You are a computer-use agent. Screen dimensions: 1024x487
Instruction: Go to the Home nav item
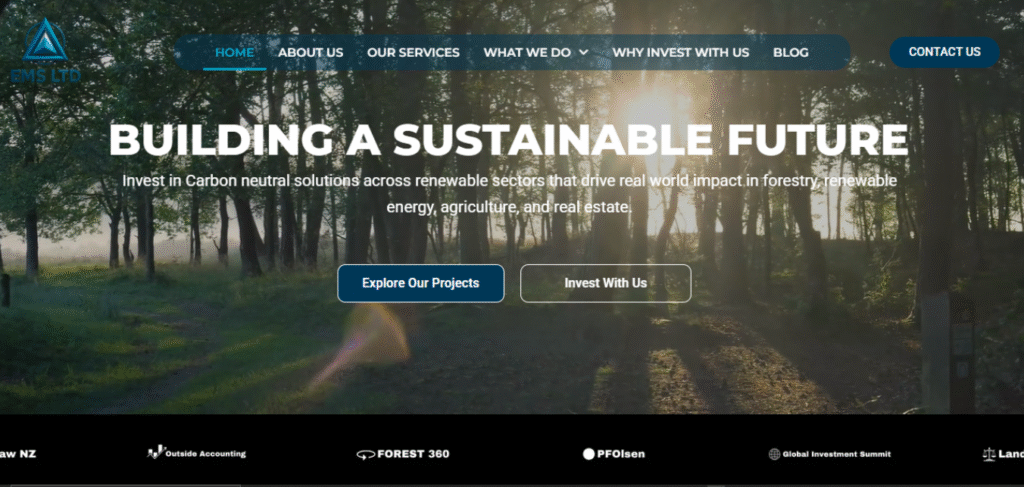[x=234, y=52]
